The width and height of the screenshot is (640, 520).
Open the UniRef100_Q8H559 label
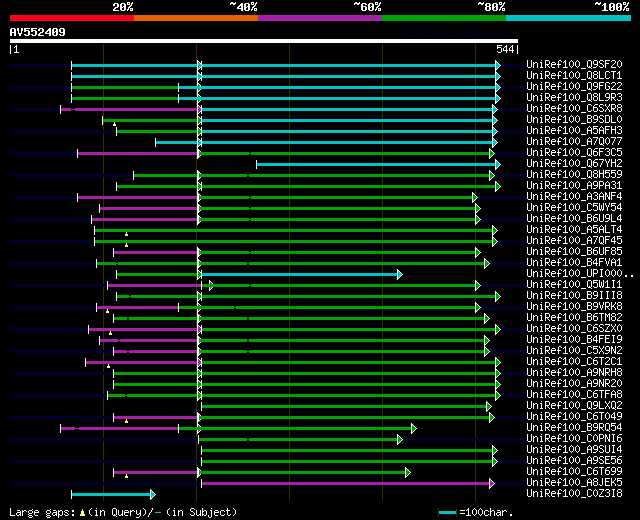[574, 175]
